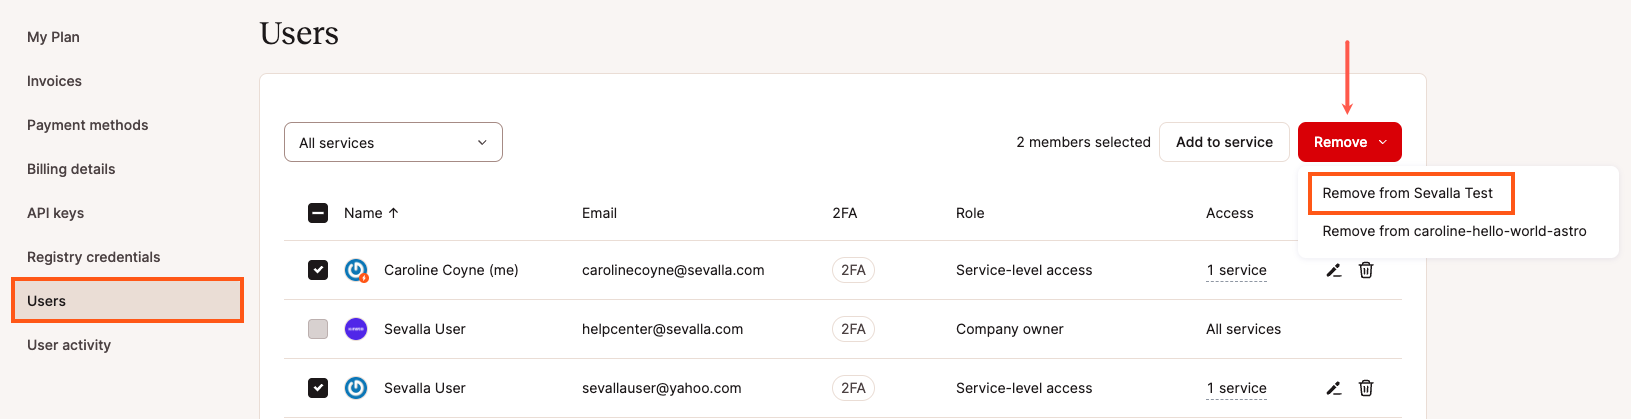Click the delete trash icon for sevallauser@yahoo.com

1366,388
